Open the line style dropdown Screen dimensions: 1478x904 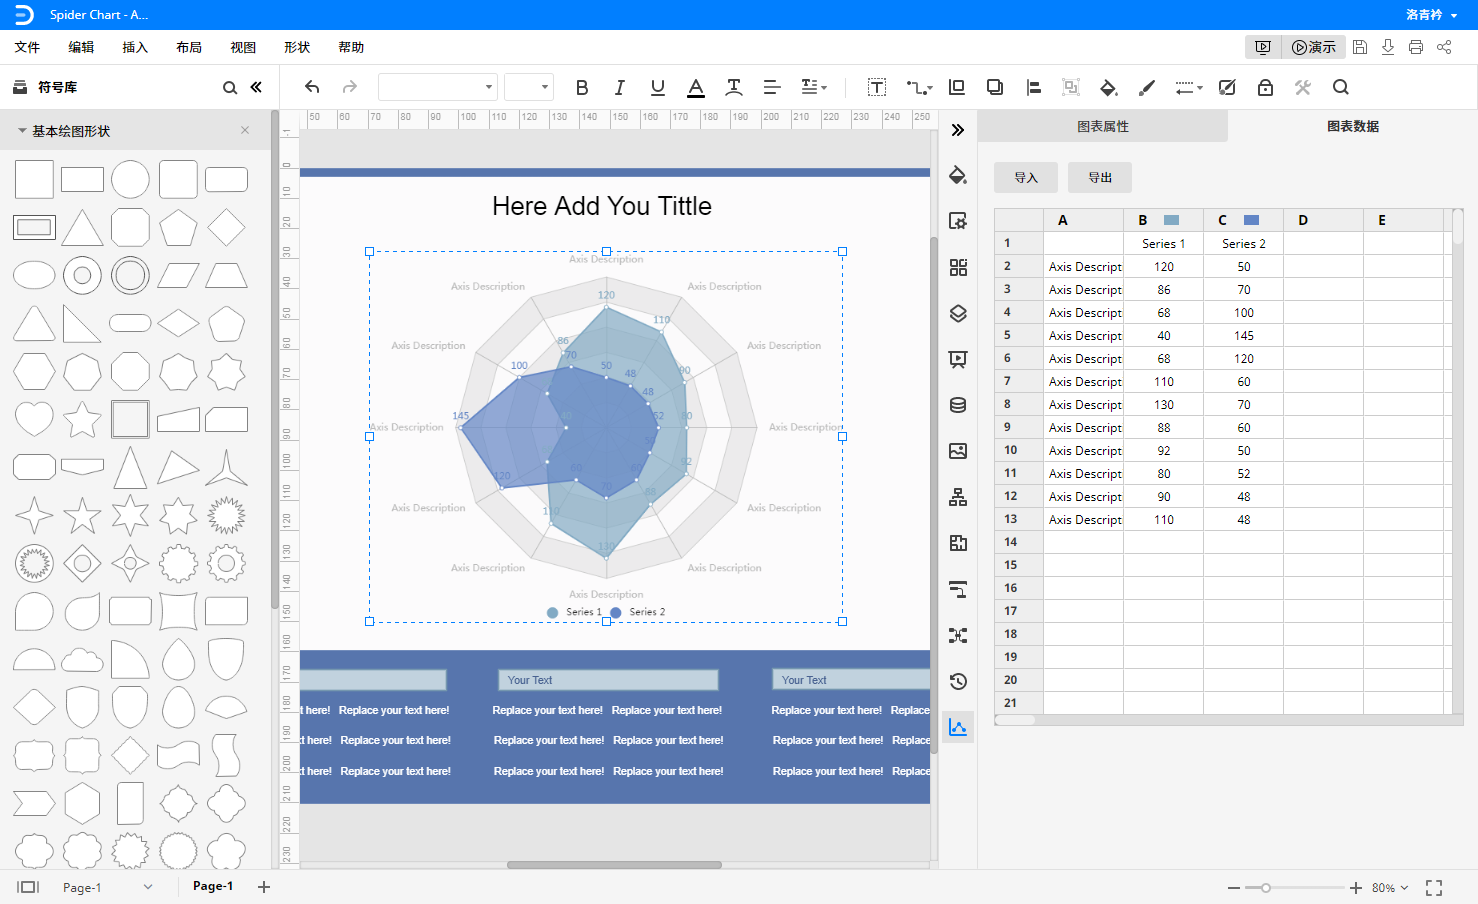(x=1188, y=87)
